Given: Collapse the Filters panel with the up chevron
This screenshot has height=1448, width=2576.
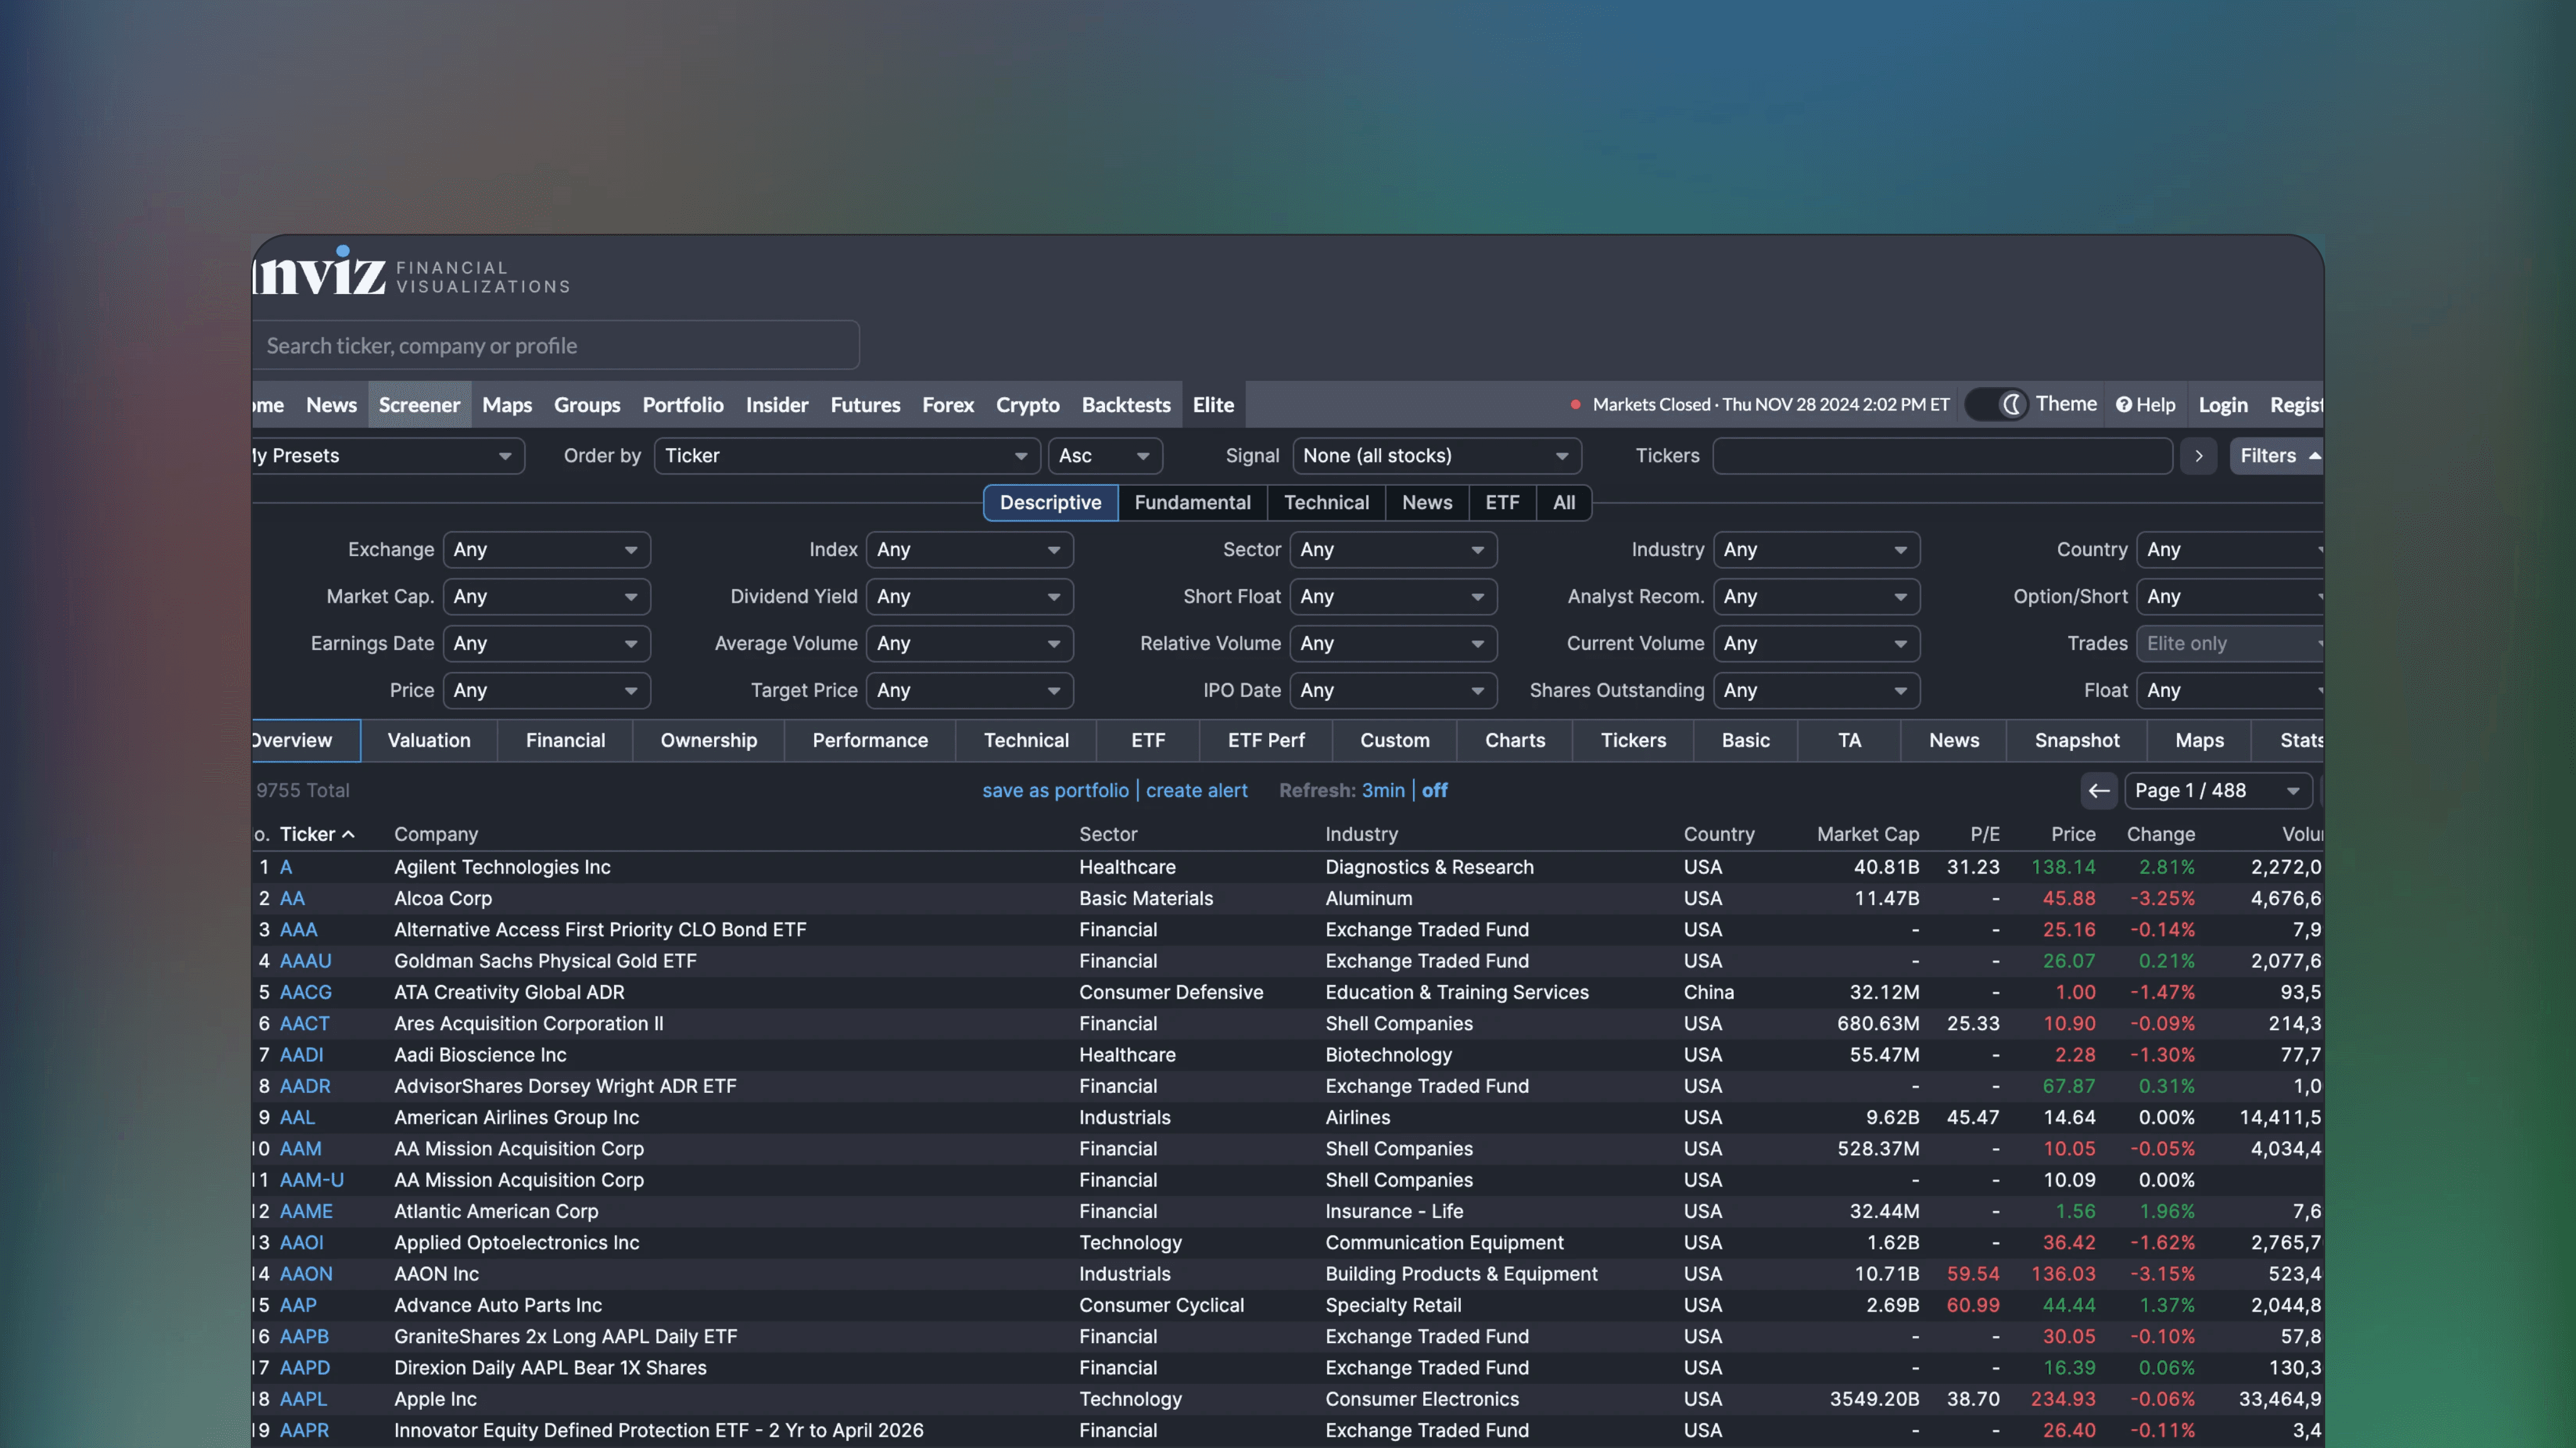Looking at the screenshot, I should (x=2317, y=455).
